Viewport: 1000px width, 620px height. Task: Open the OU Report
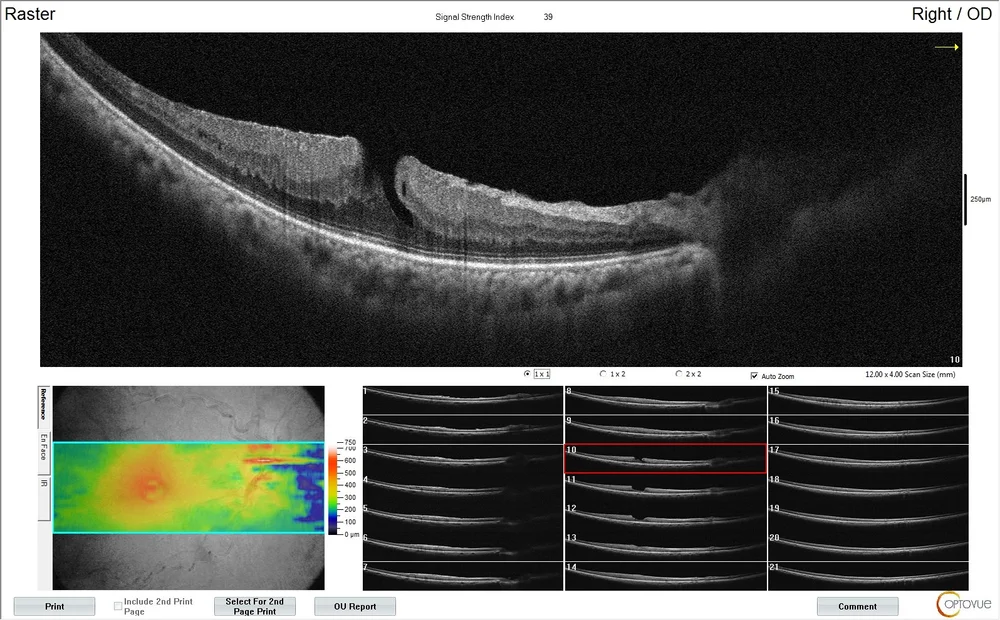(x=354, y=606)
